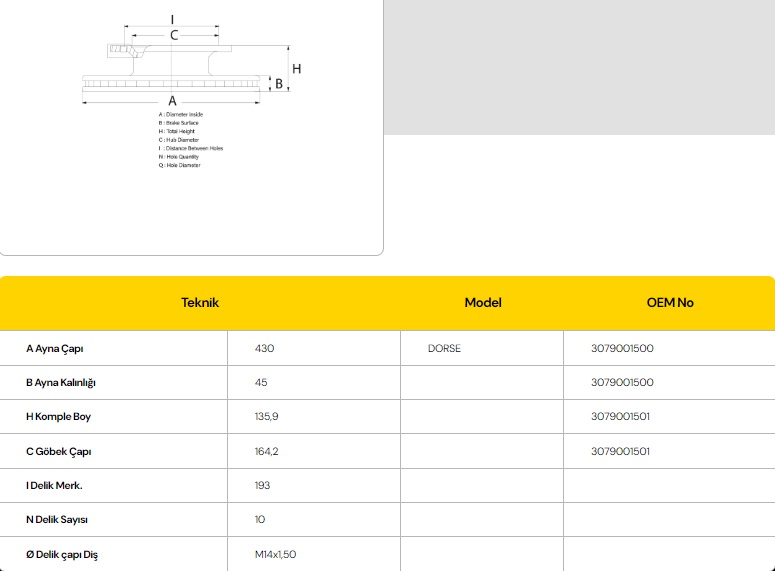Click the 'C Göbek Çapı' row label
This screenshot has width=775, height=571.
pos(58,451)
